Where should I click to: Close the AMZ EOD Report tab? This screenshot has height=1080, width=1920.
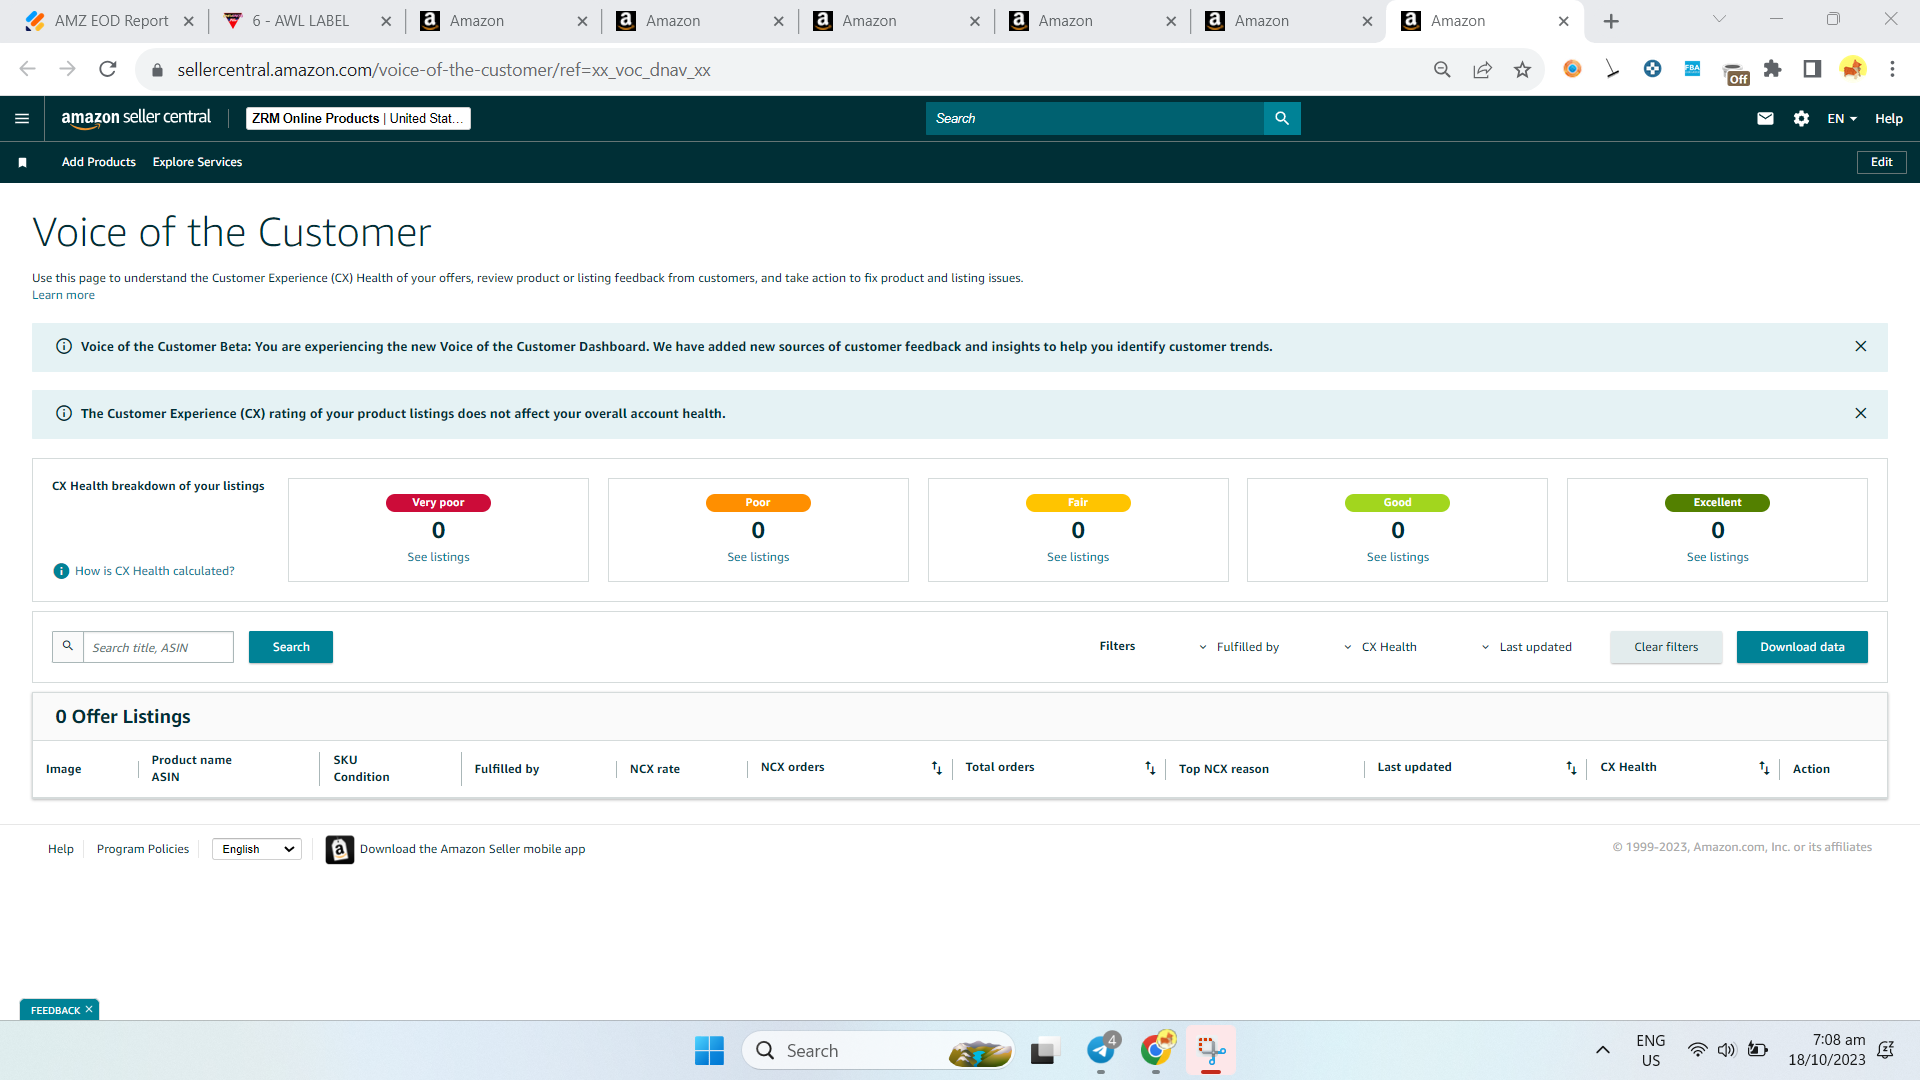coord(188,21)
